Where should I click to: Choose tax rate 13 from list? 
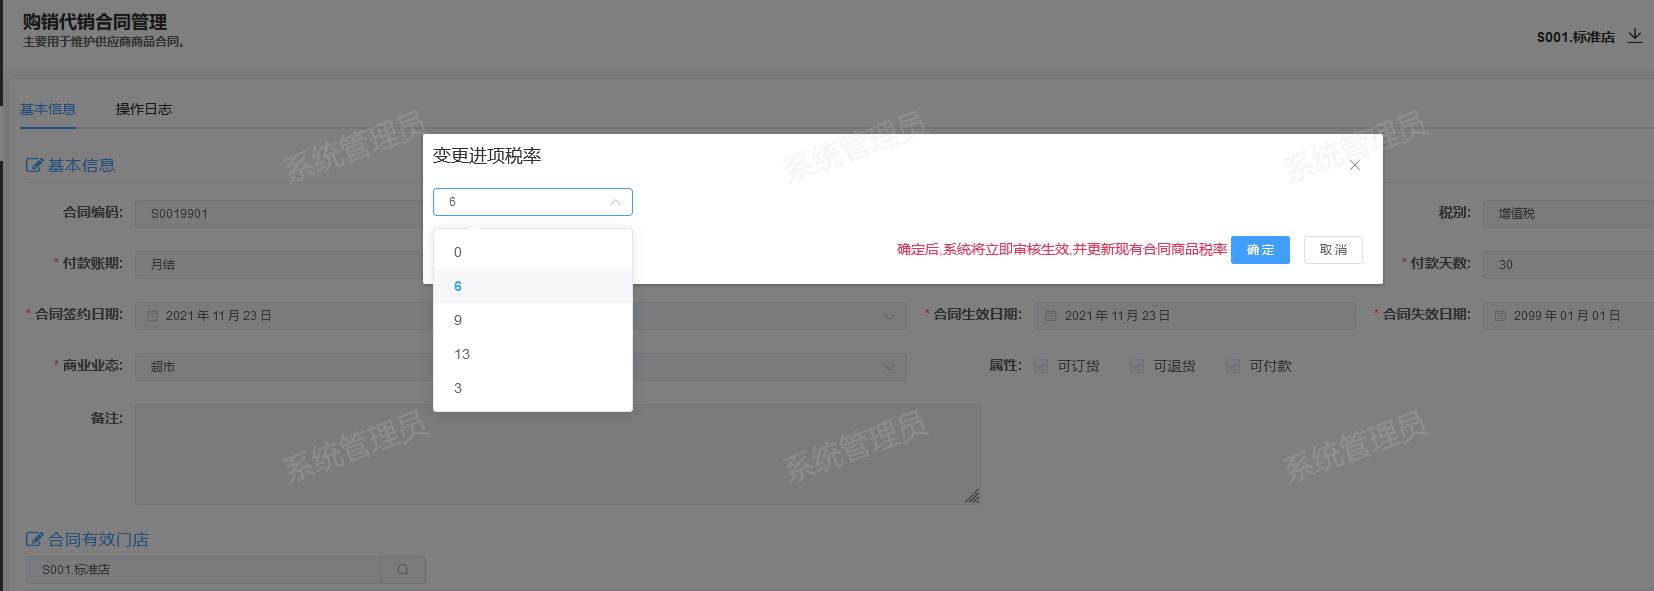click(x=533, y=354)
